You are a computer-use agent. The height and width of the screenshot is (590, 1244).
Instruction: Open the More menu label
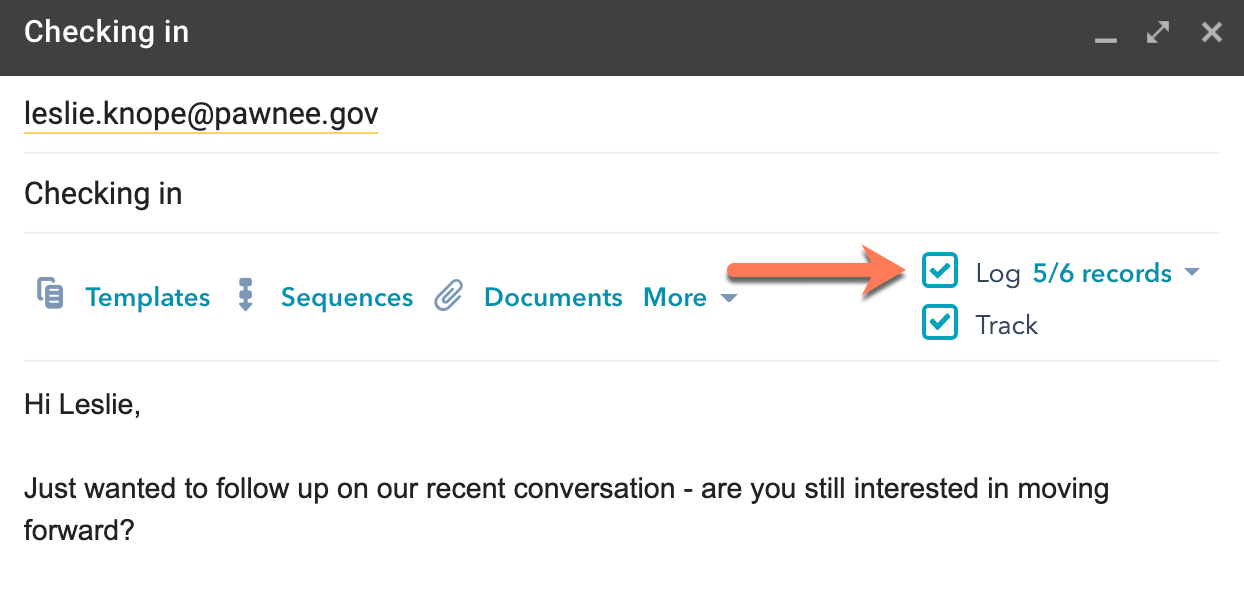point(675,298)
